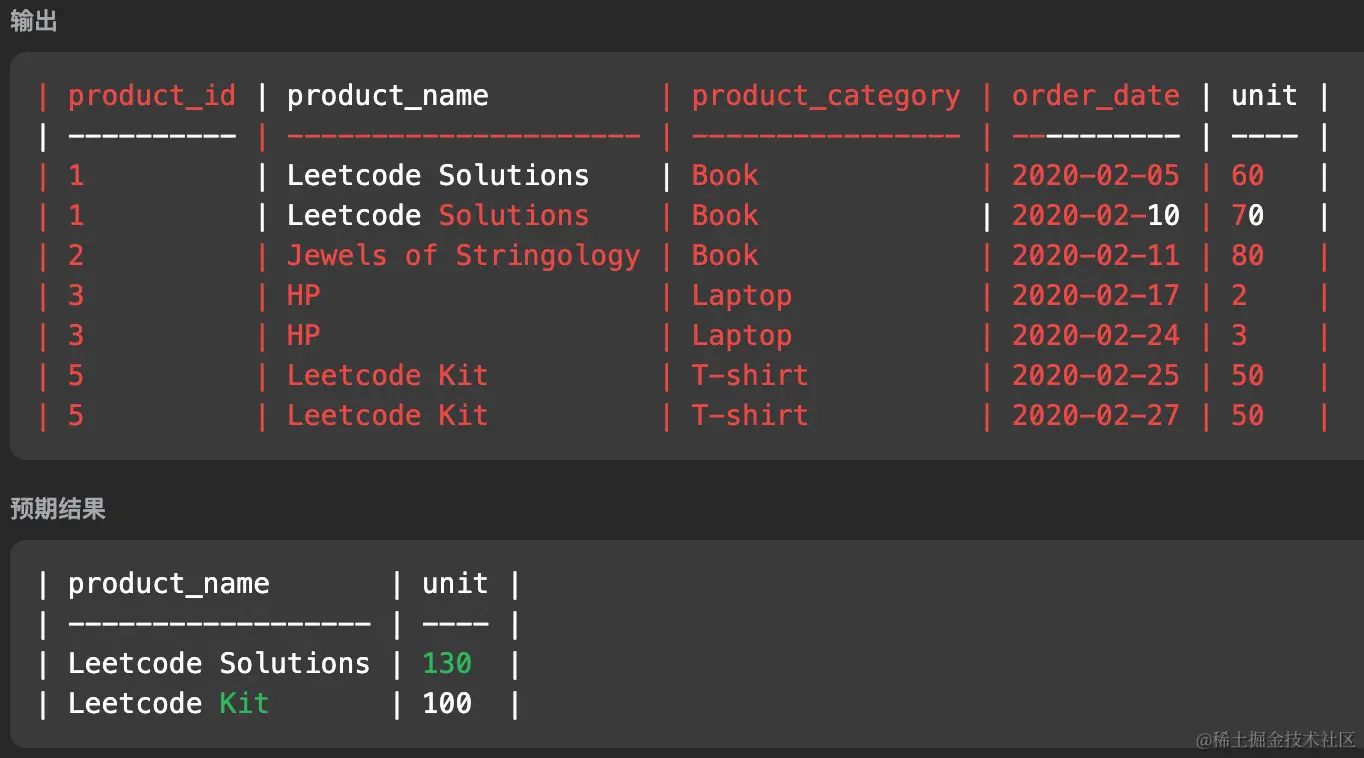Viewport: 1364px width, 758px height.
Task: Click the unit value 60
Action: [x=1247, y=176]
